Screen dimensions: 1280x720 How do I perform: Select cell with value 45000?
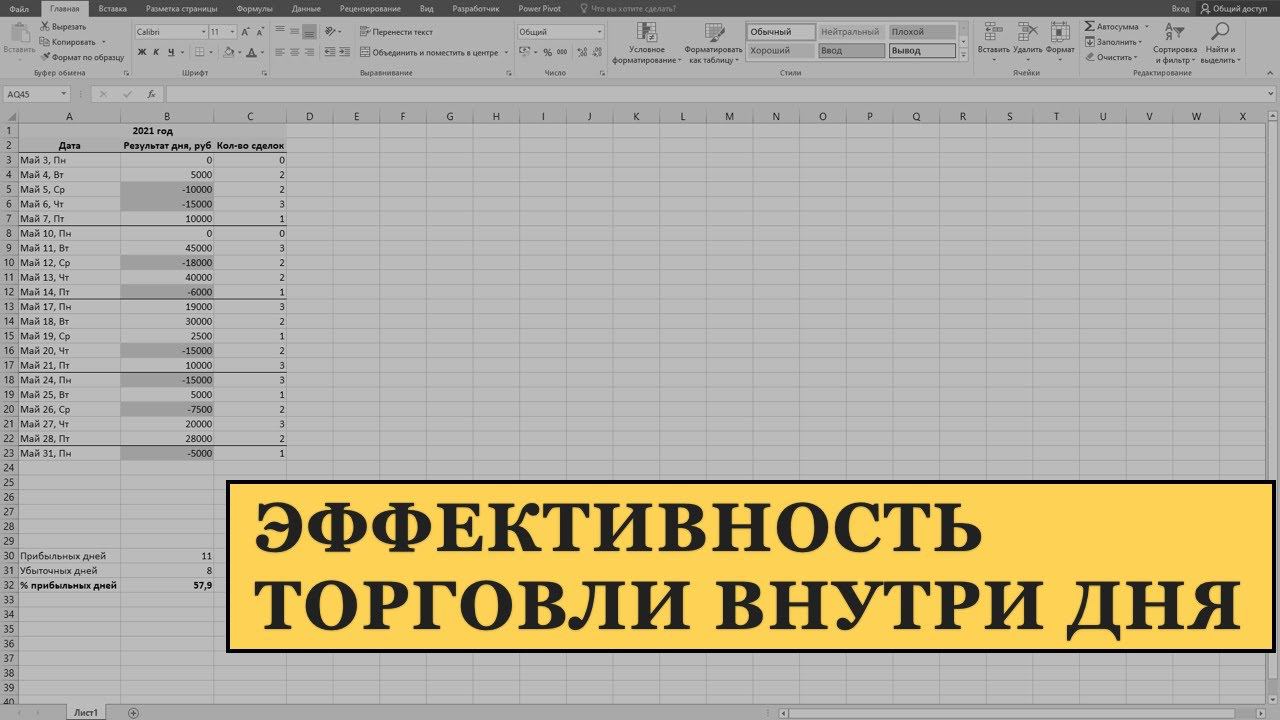click(167, 248)
